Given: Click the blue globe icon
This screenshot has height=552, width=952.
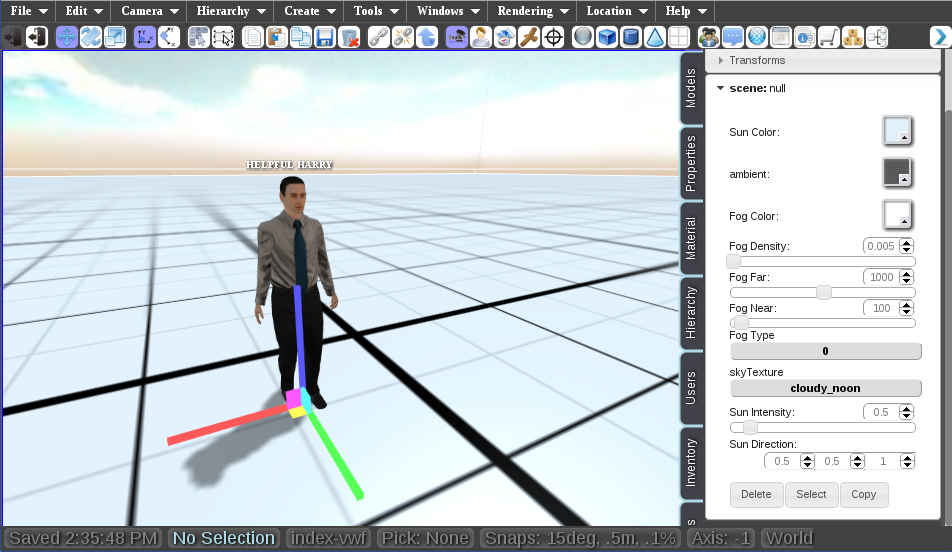Looking at the screenshot, I should [x=757, y=37].
